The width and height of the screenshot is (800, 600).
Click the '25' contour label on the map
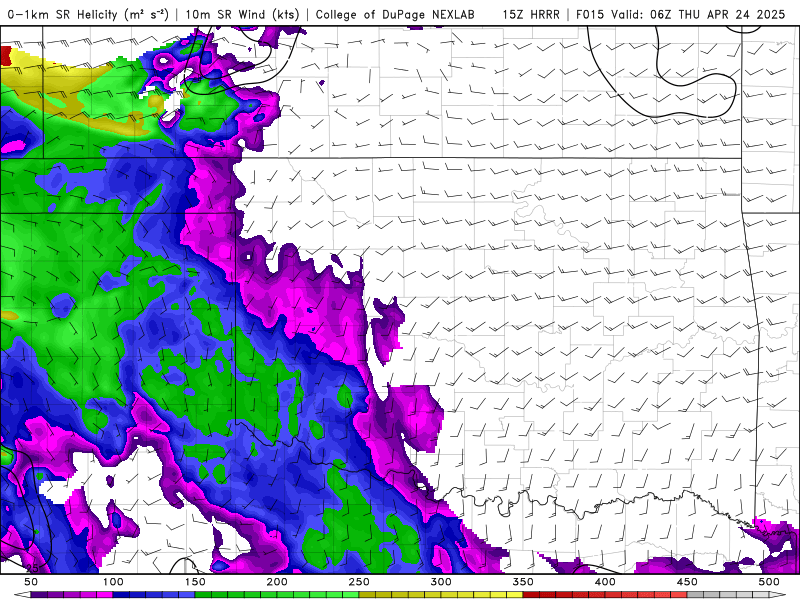(32, 567)
